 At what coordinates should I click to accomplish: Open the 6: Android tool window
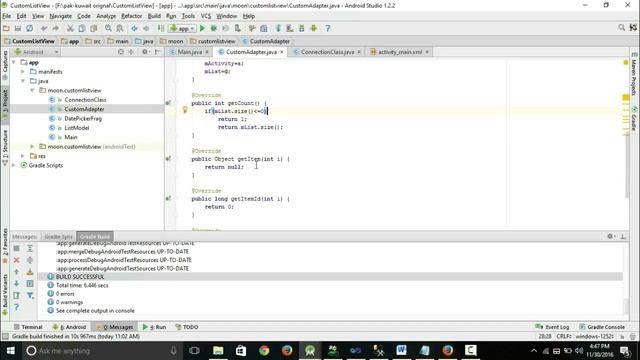coord(69,327)
